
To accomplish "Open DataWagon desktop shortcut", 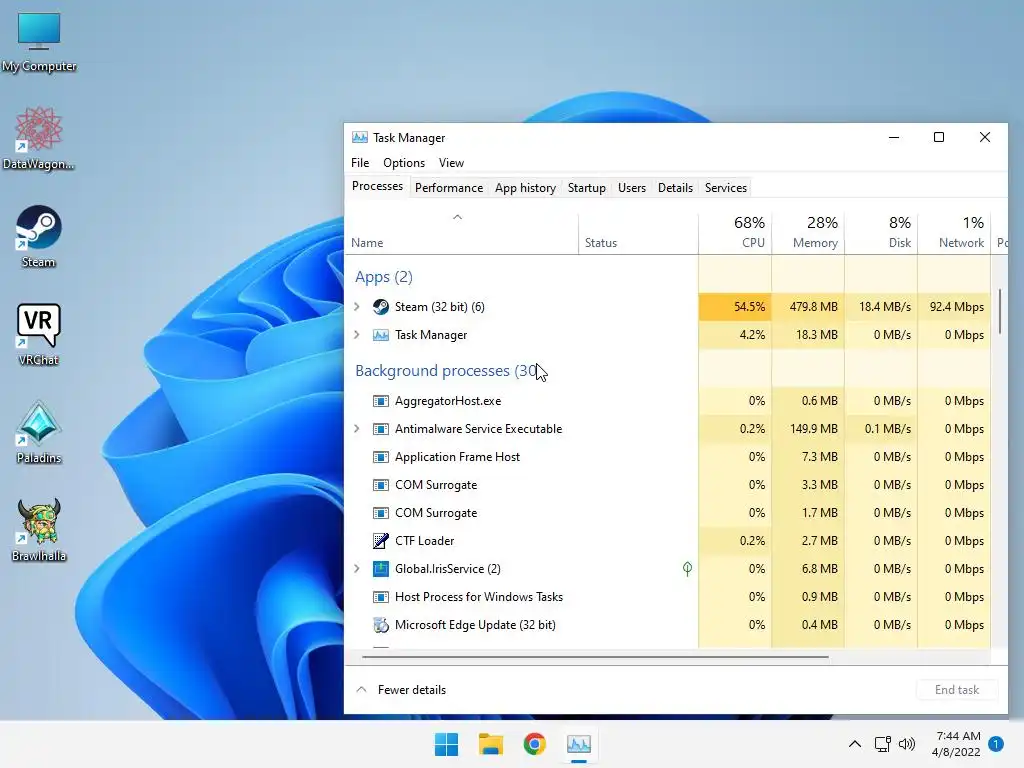I will point(39,138).
